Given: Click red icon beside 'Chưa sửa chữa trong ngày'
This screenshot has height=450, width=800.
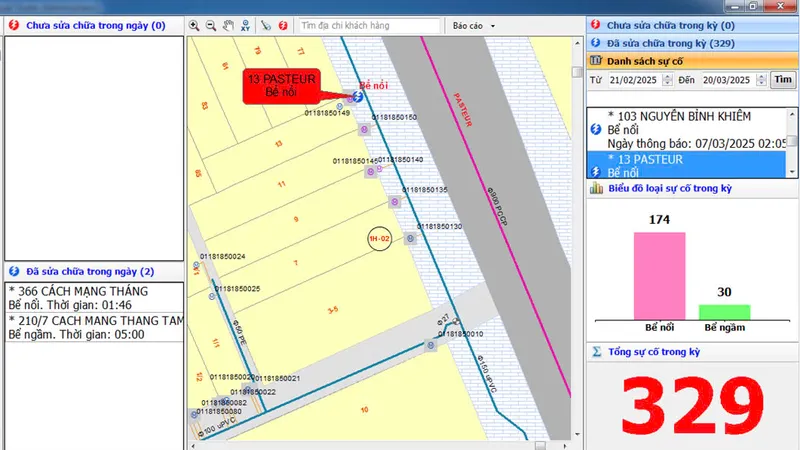Looking at the screenshot, I should (14, 25).
